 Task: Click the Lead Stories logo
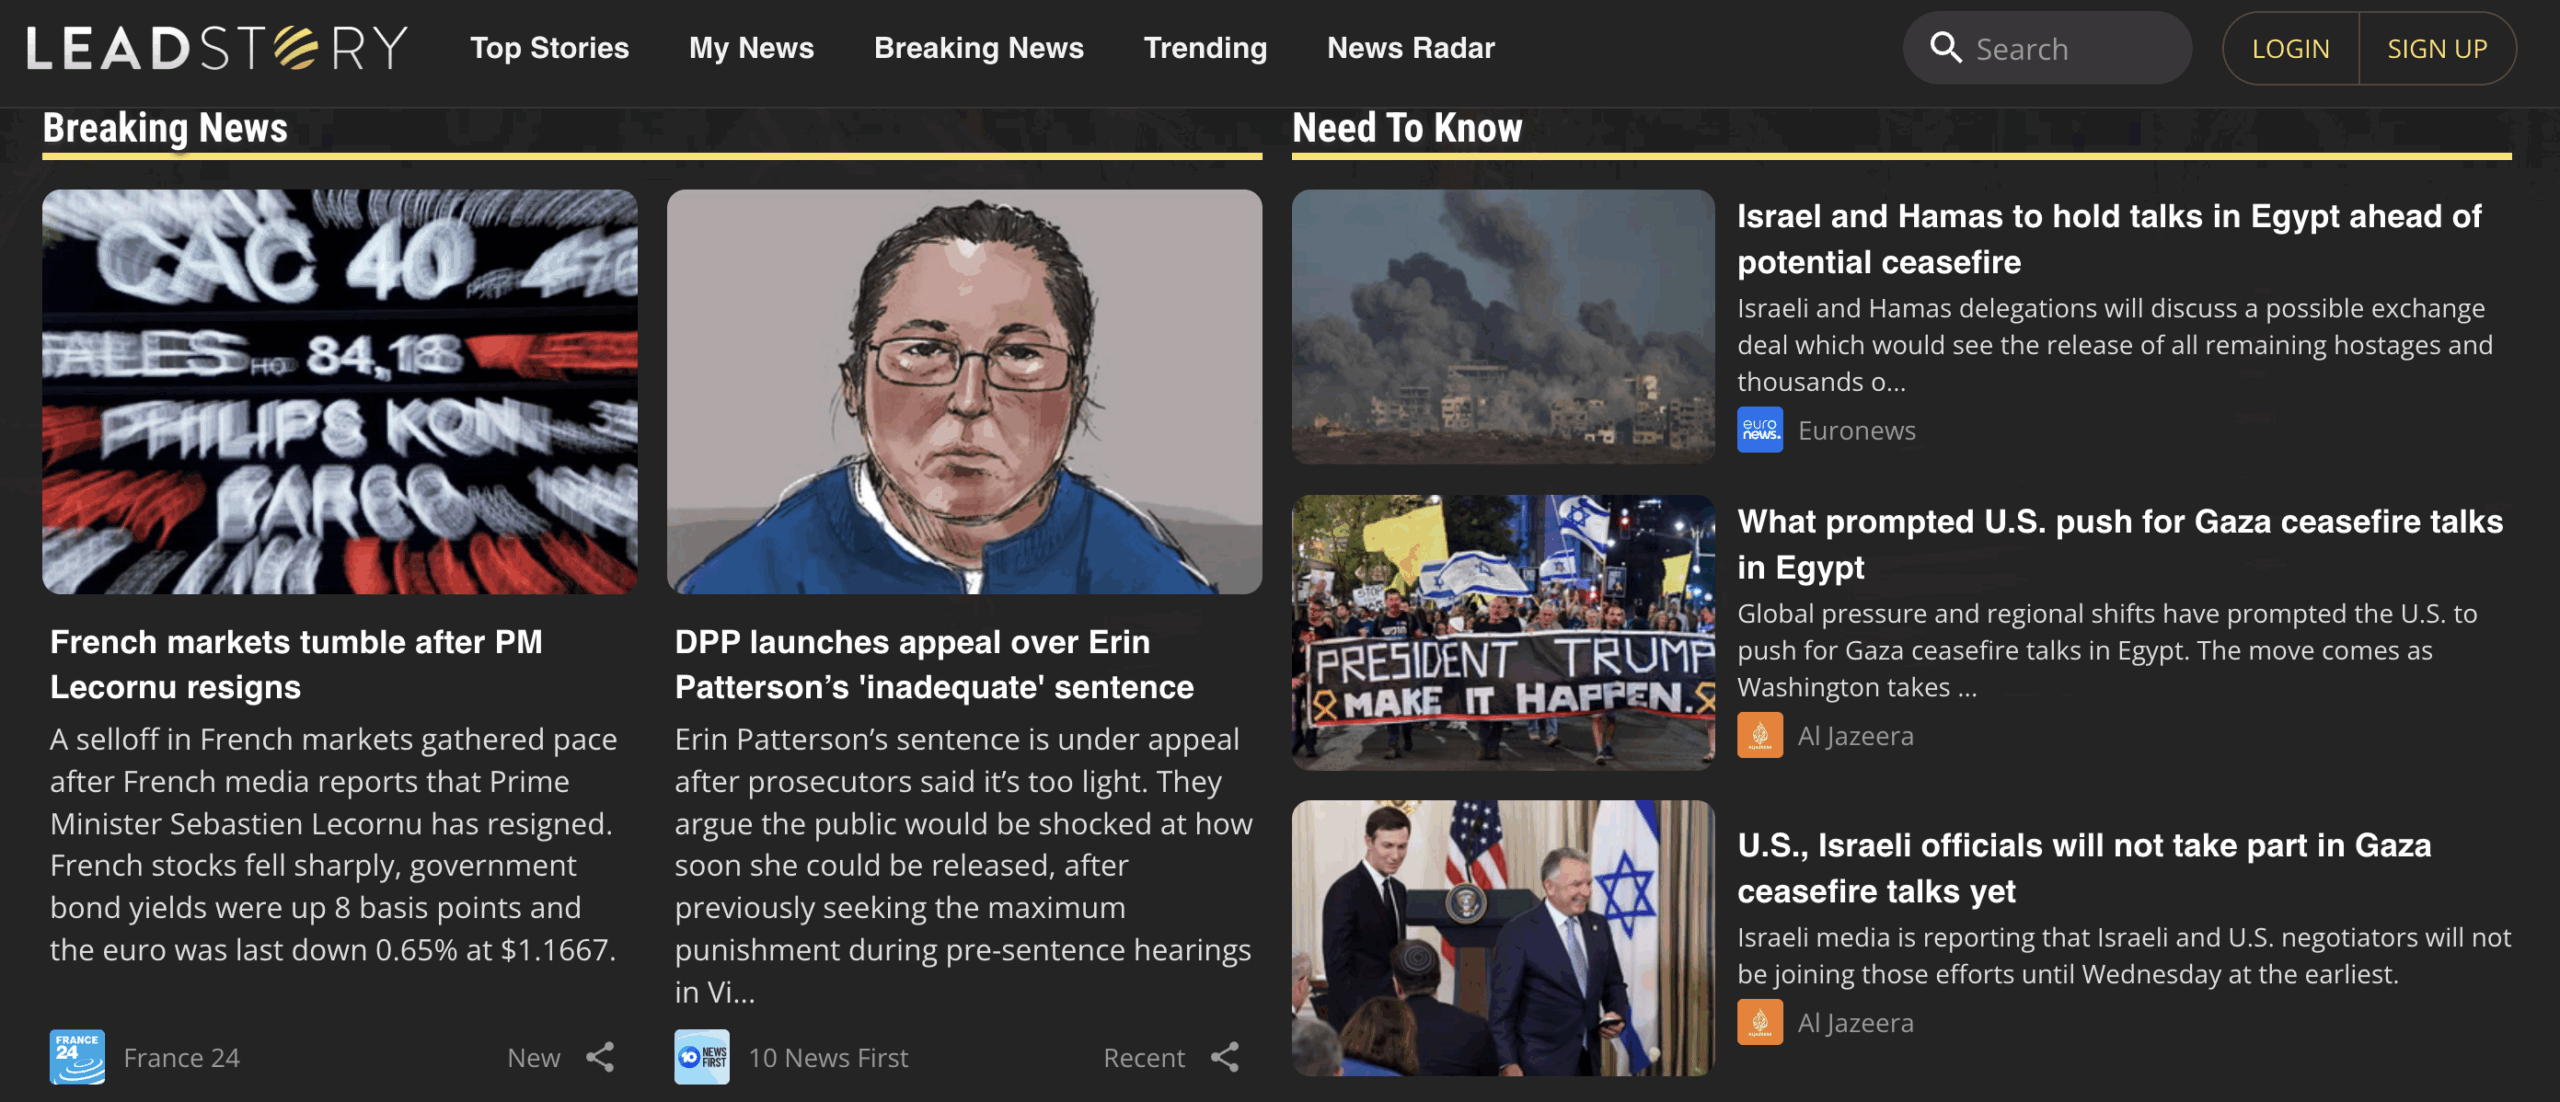point(217,48)
